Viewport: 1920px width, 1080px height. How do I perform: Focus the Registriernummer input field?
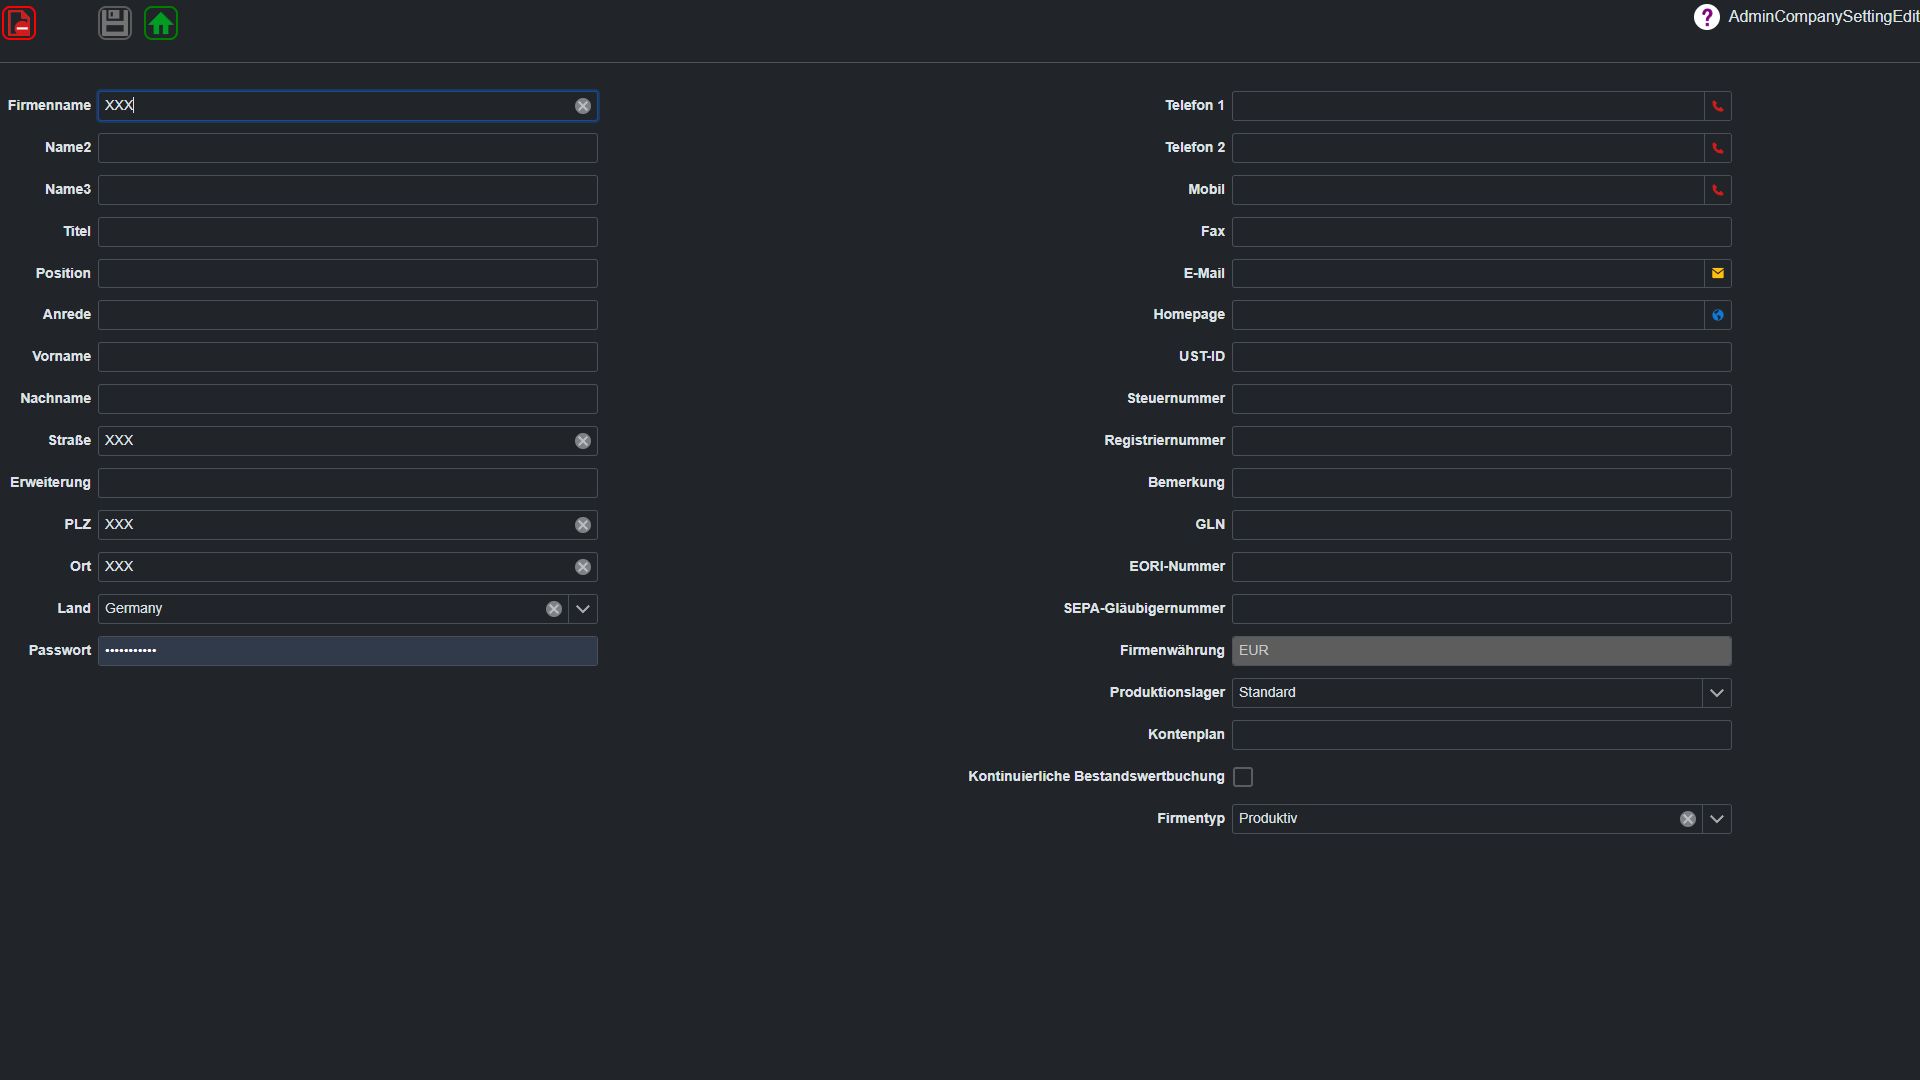1482,441
